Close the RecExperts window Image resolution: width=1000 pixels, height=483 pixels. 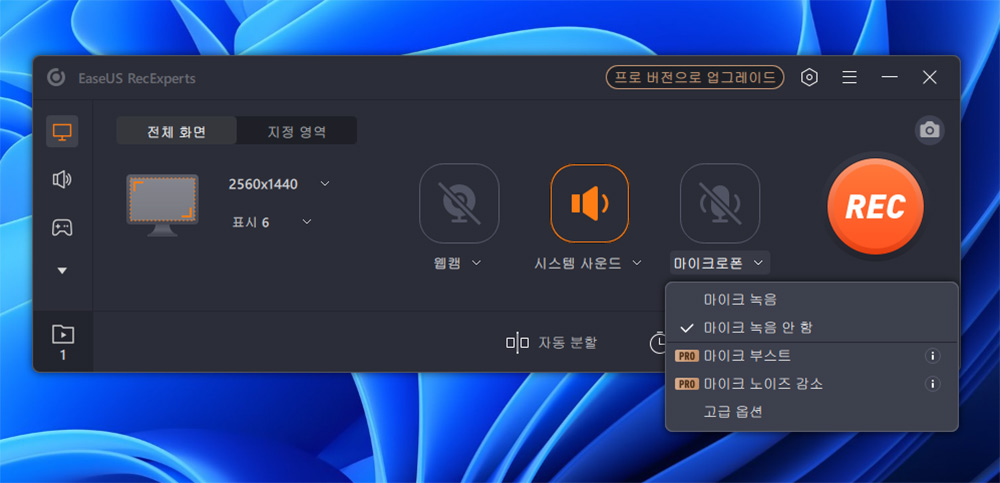tap(930, 78)
